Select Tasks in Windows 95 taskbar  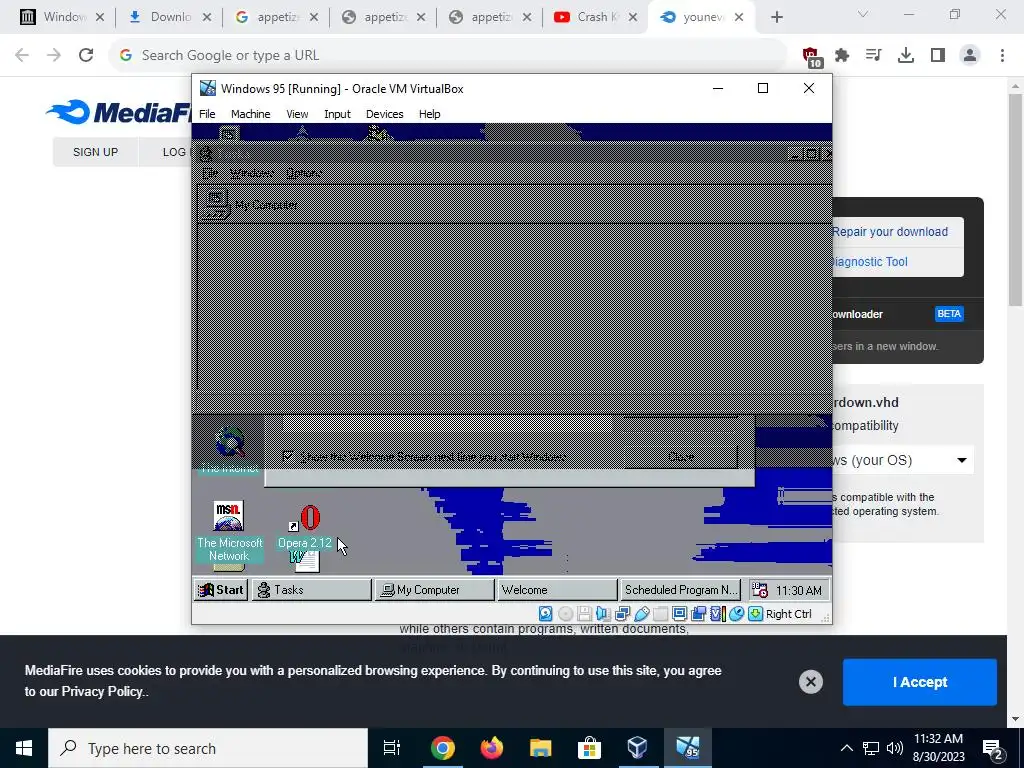[x=312, y=590]
